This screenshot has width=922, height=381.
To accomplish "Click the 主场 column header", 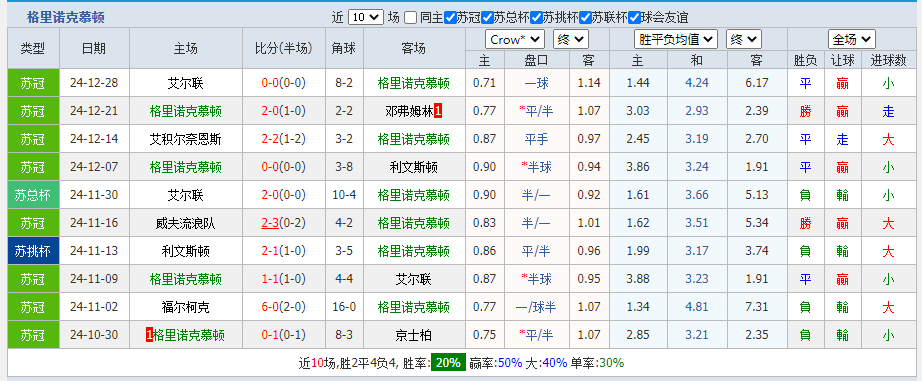I will click(186, 48).
